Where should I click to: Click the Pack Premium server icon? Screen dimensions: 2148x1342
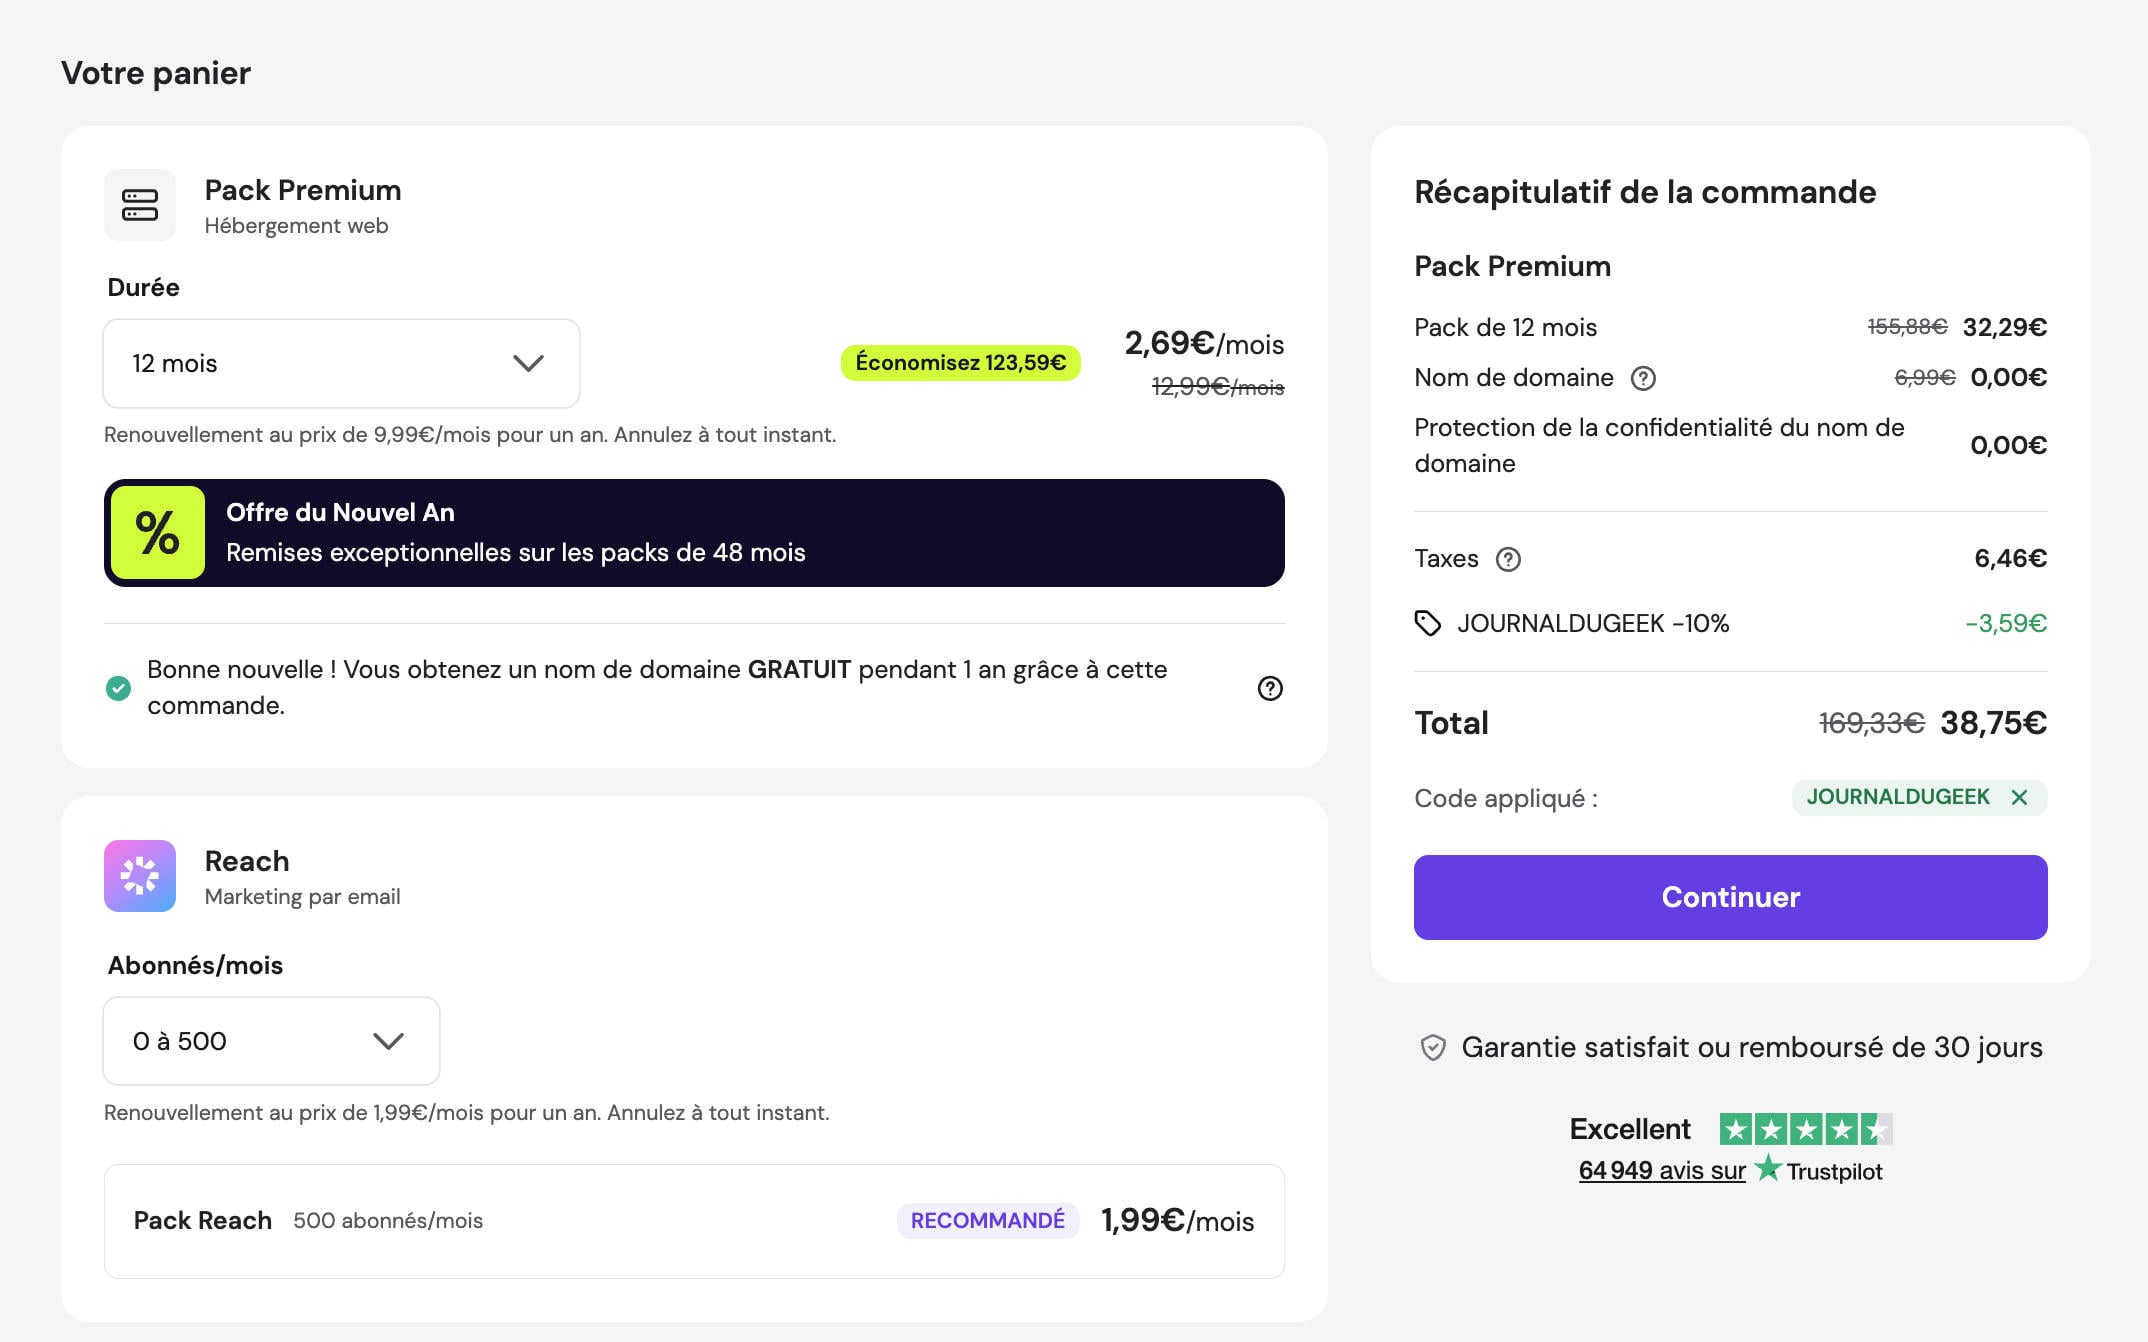pos(140,205)
